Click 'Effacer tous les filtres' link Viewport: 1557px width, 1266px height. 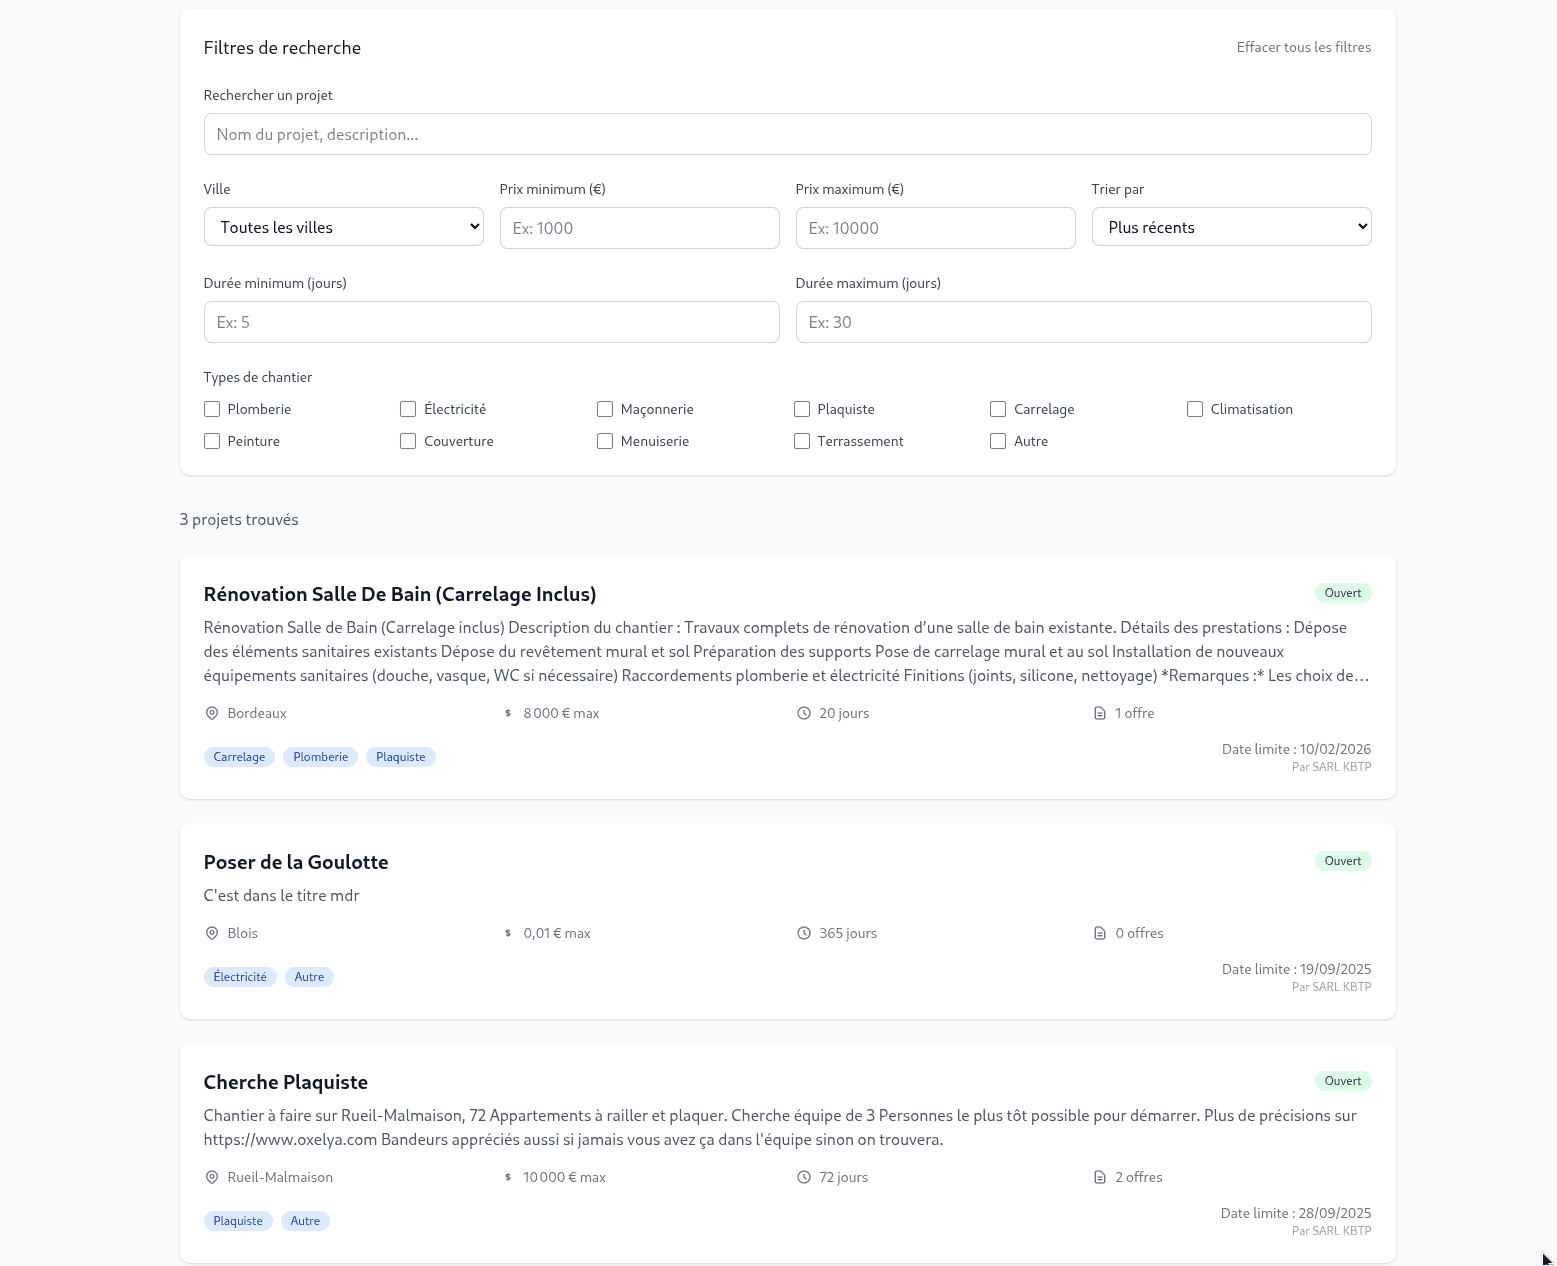coord(1303,47)
